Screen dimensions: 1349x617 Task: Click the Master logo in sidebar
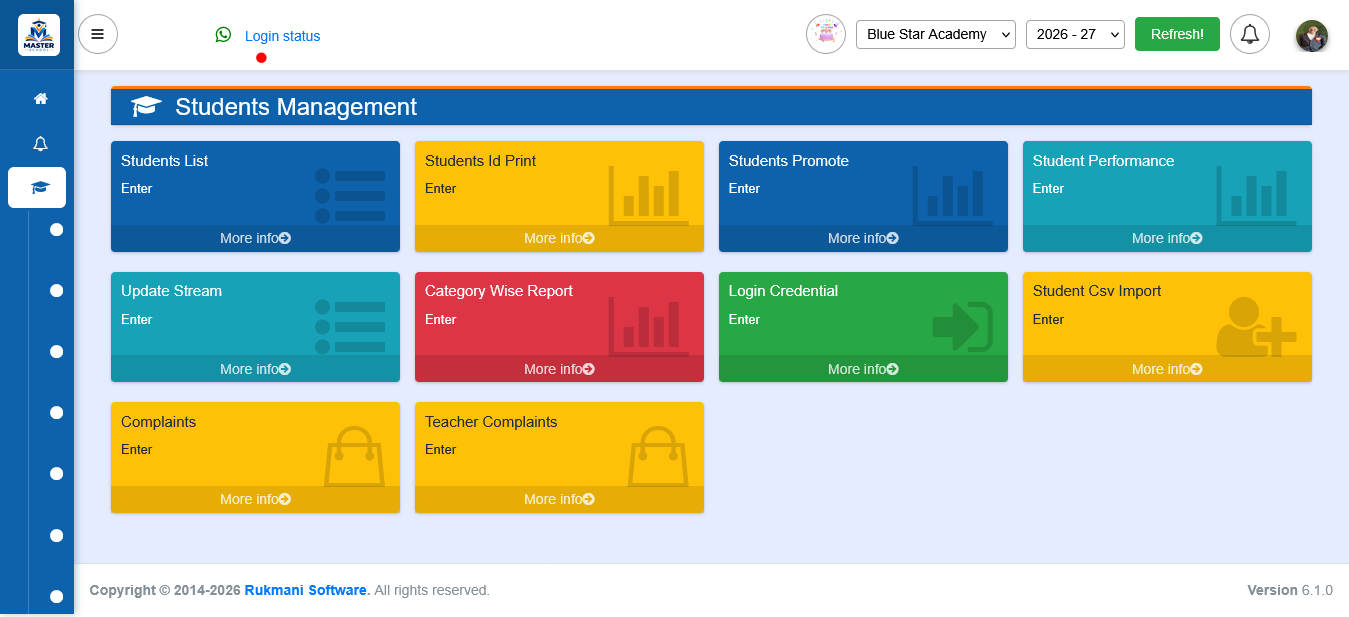click(39, 35)
